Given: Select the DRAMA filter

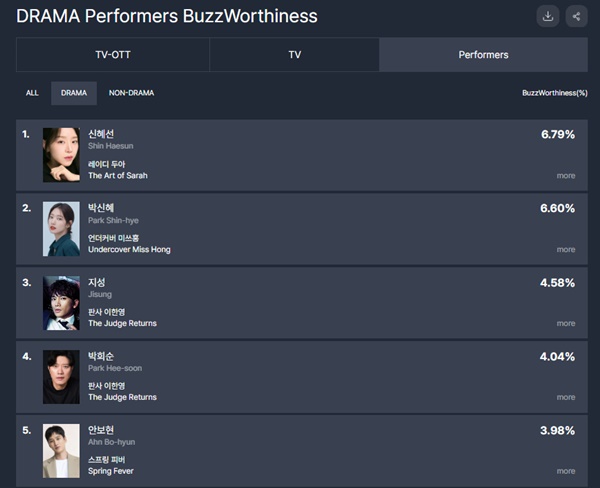Looking at the screenshot, I should coord(74,93).
